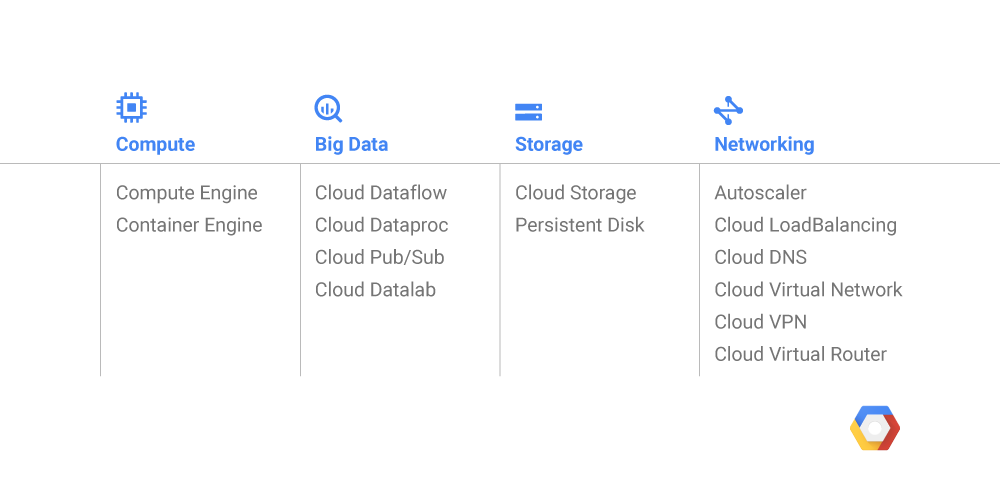Open Cloud Virtual Router
The height and width of the screenshot is (500, 1000).
click(800, 354)
